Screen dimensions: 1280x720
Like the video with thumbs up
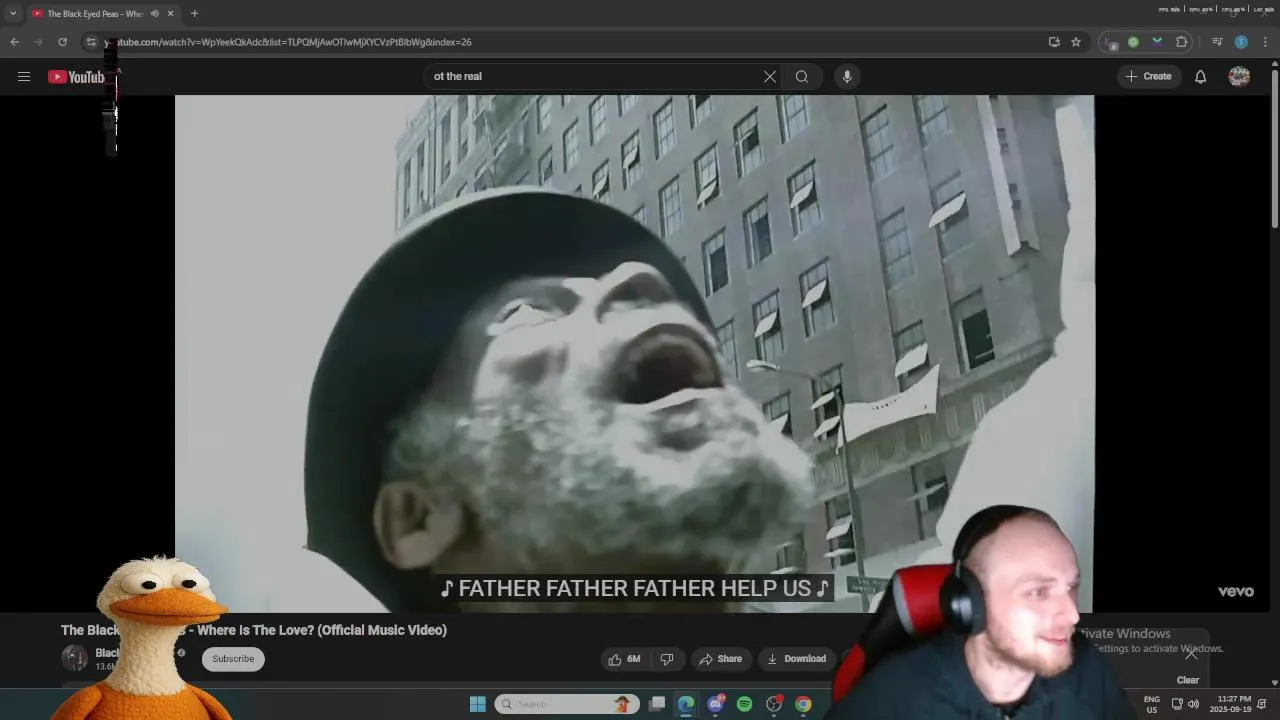pyautogui.click(x=624, y=659)
